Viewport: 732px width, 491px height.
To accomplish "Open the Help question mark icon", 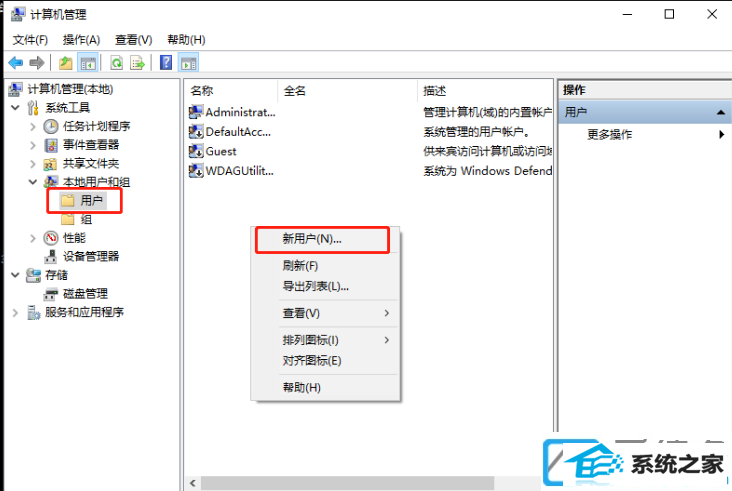I will 166,63.
